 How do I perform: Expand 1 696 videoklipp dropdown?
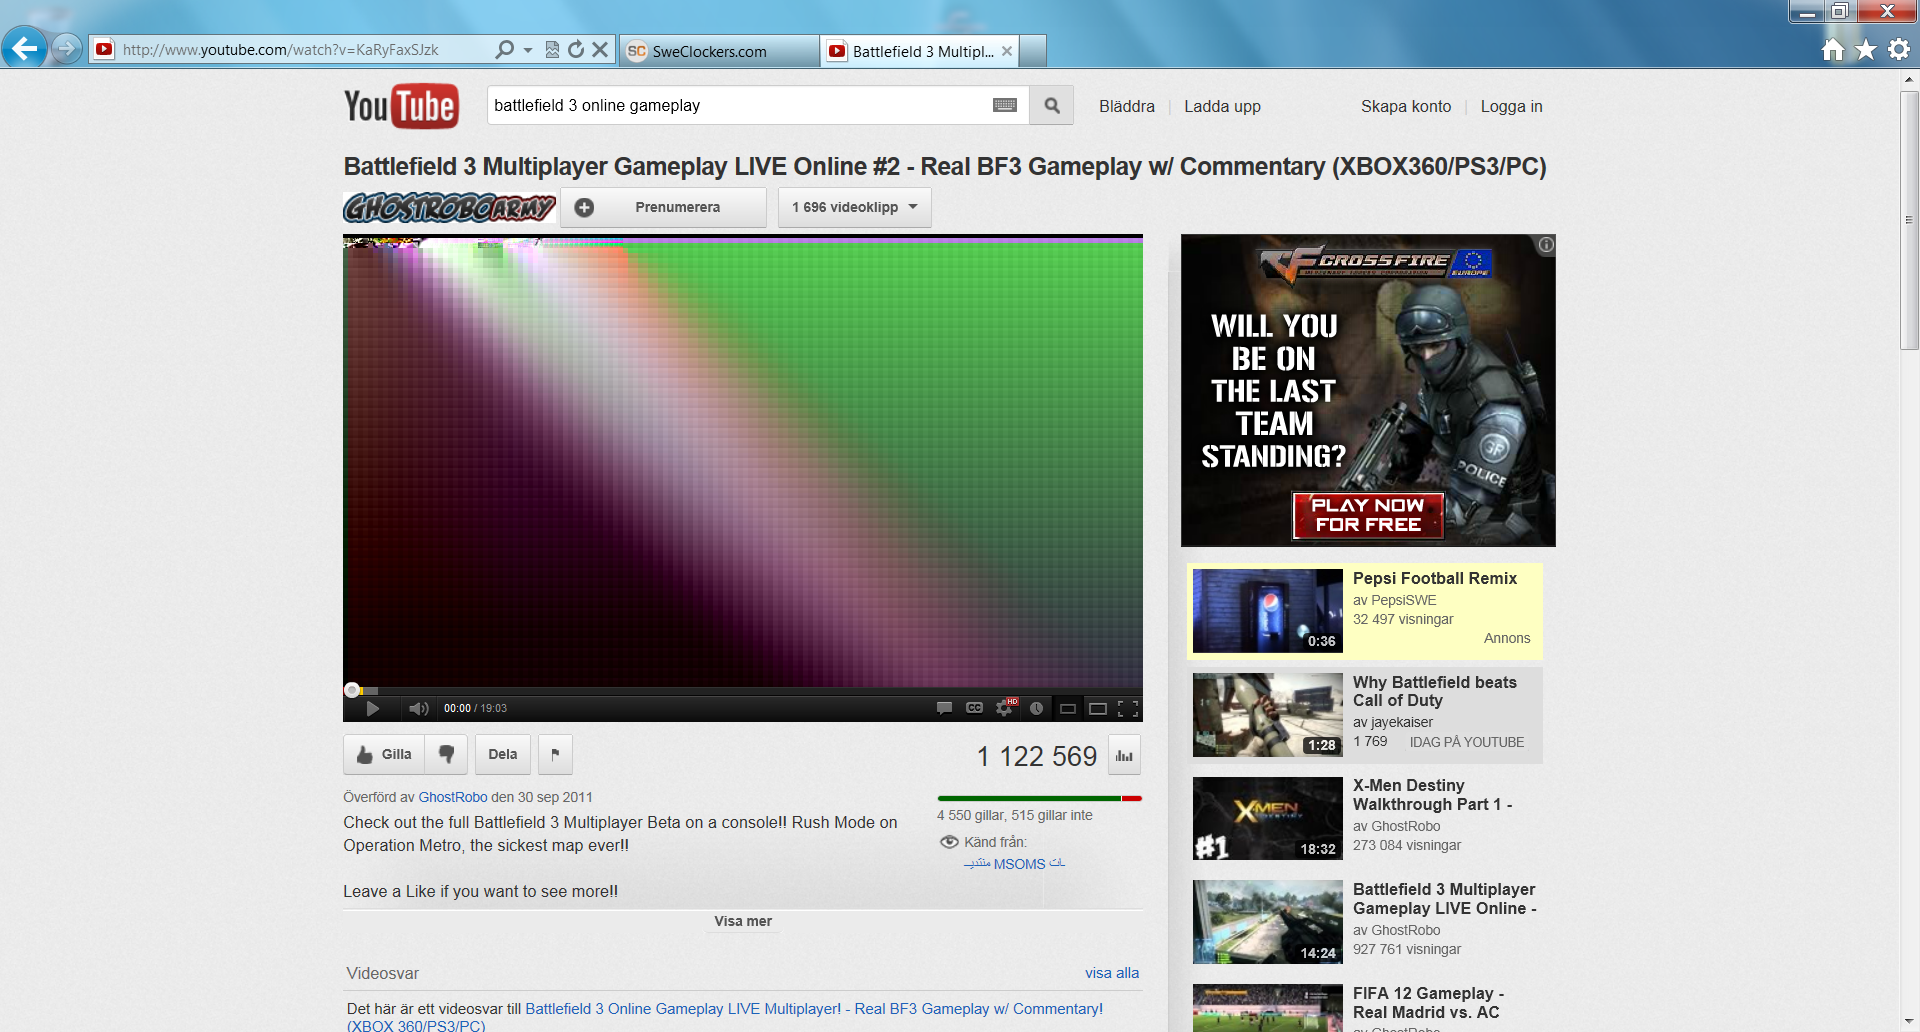click(x=854, y=207)
